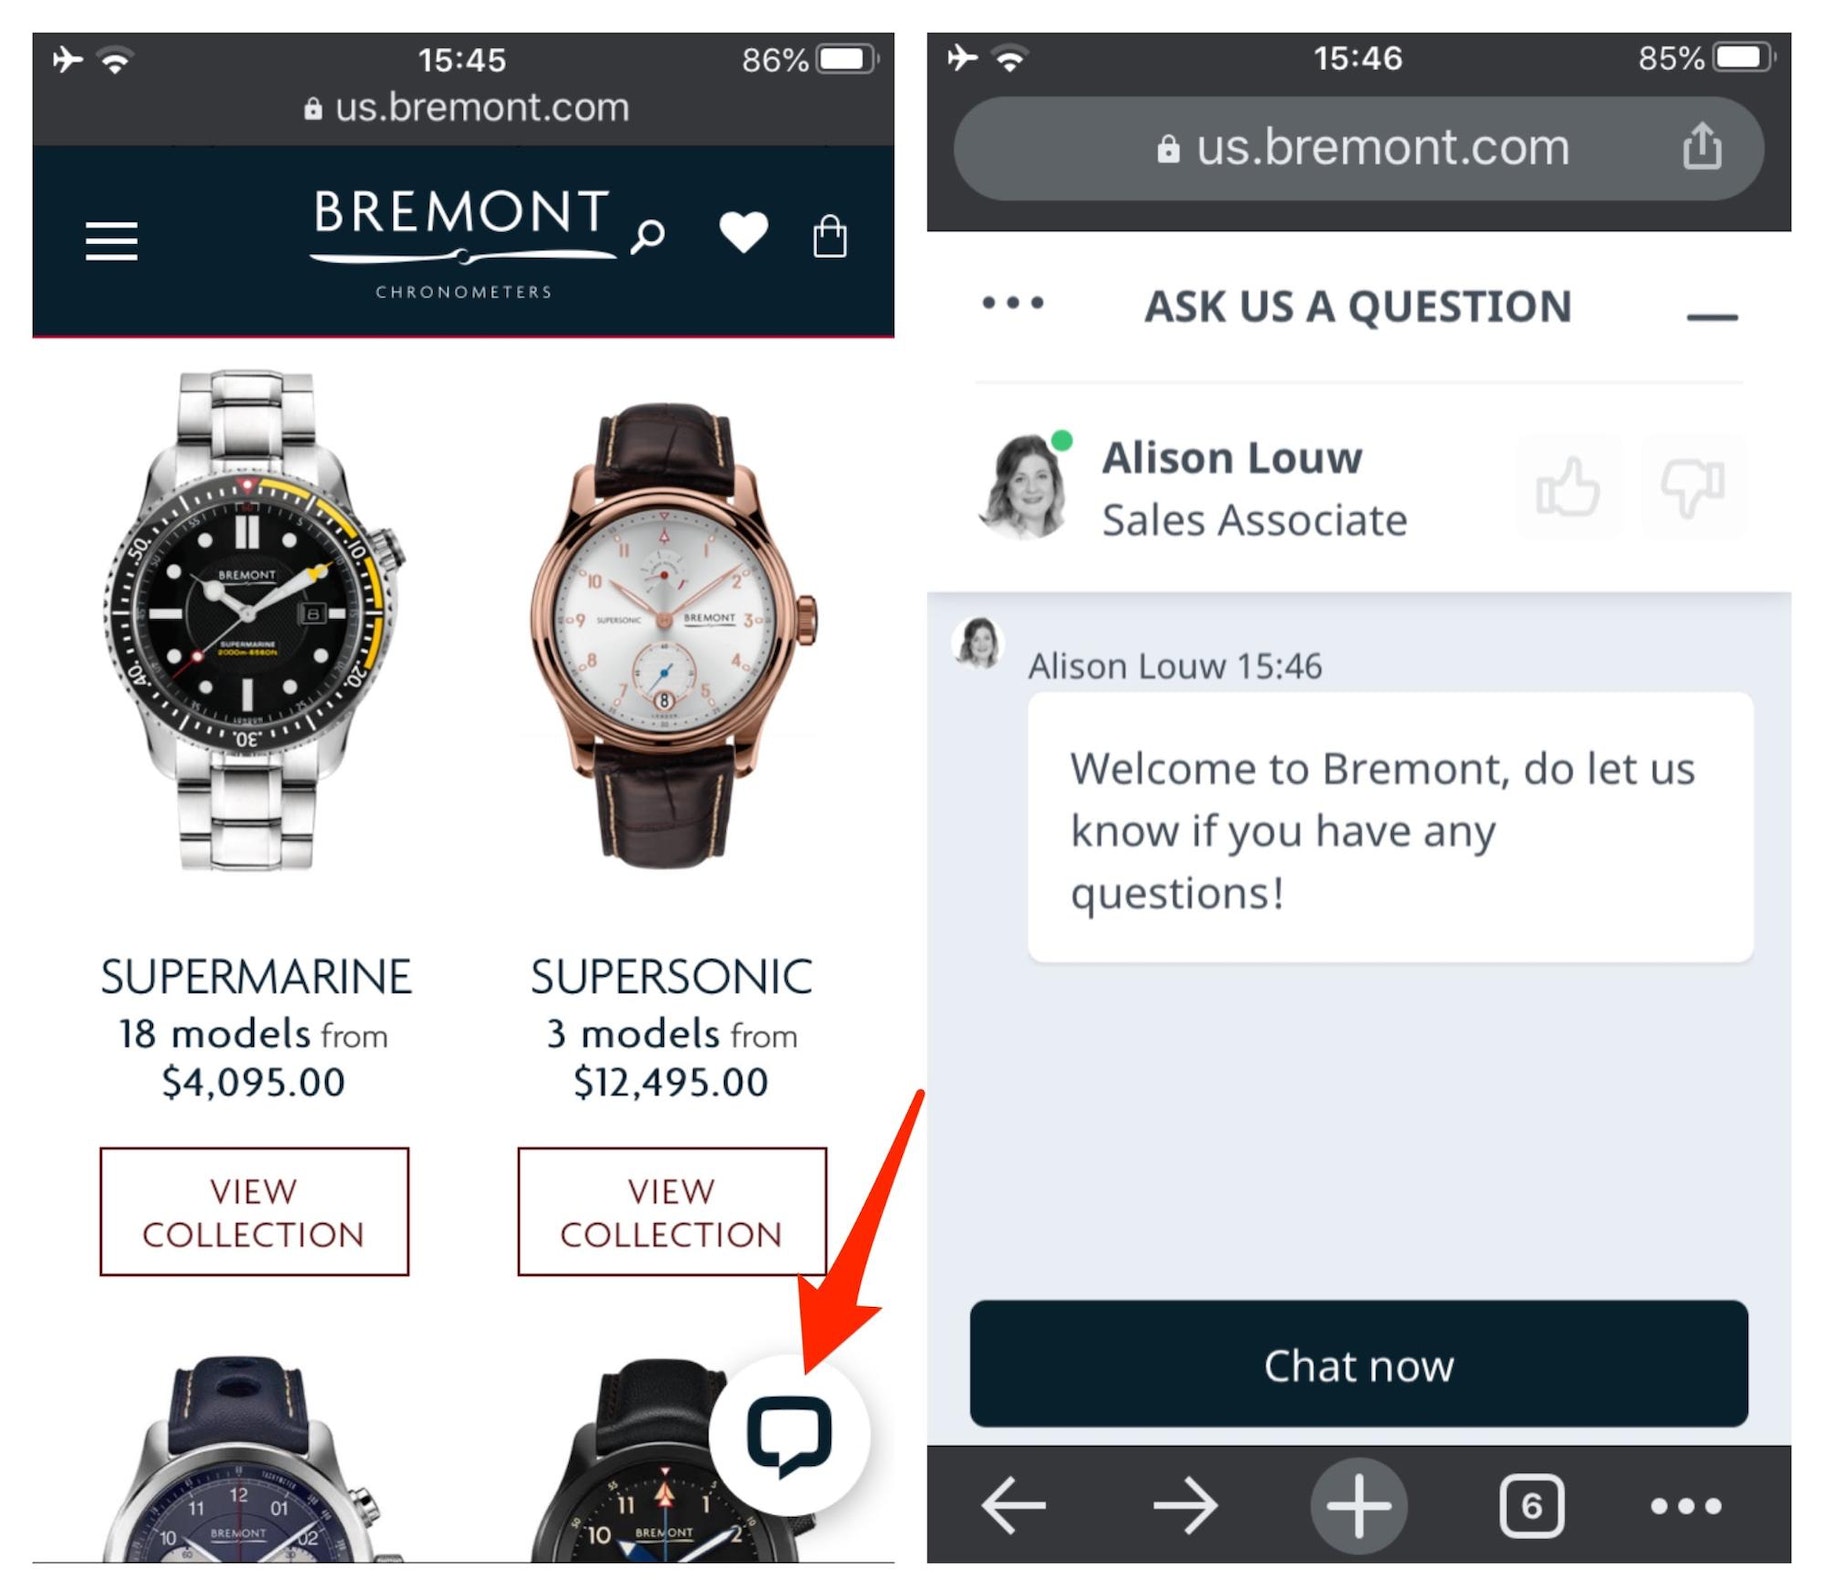Give Alison Louw a thumbs down
Viewport: 1824px width, 1596px height.
click(x=1693, y=487)
